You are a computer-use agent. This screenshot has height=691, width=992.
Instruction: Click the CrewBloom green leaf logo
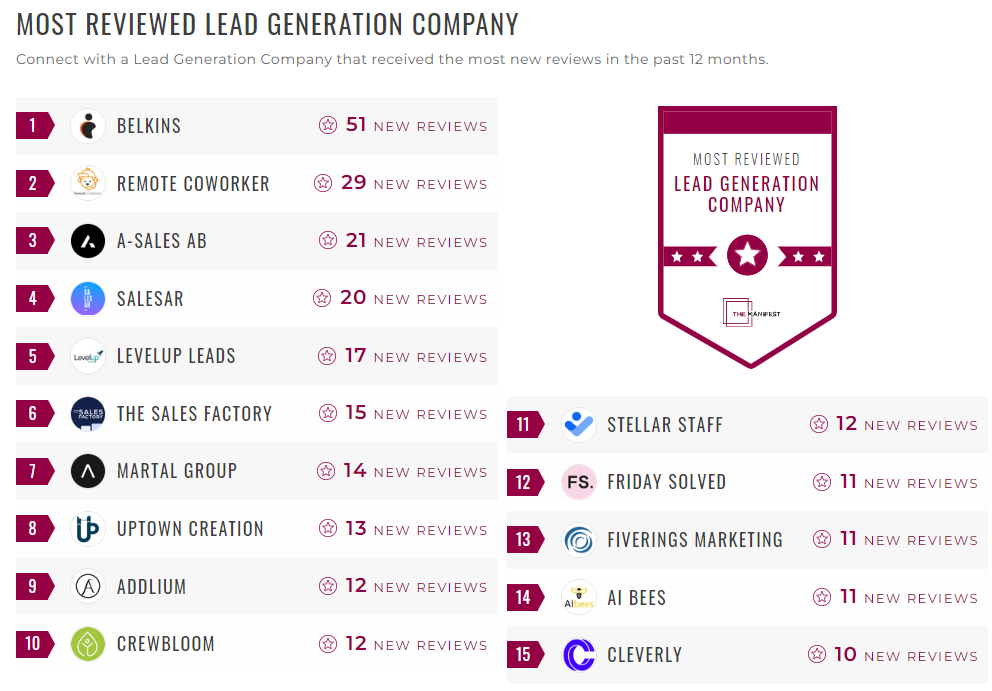pyautogui.click(x=88, y=644)
